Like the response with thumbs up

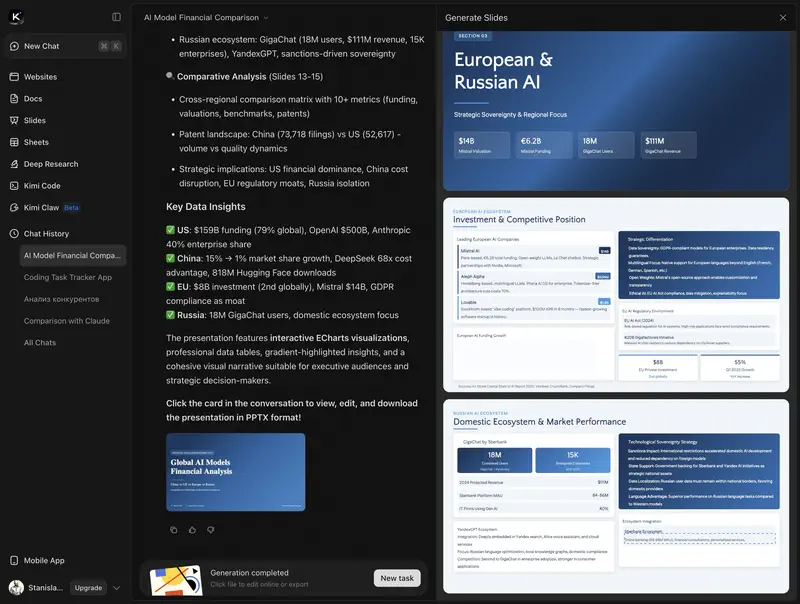pos(192,530)
